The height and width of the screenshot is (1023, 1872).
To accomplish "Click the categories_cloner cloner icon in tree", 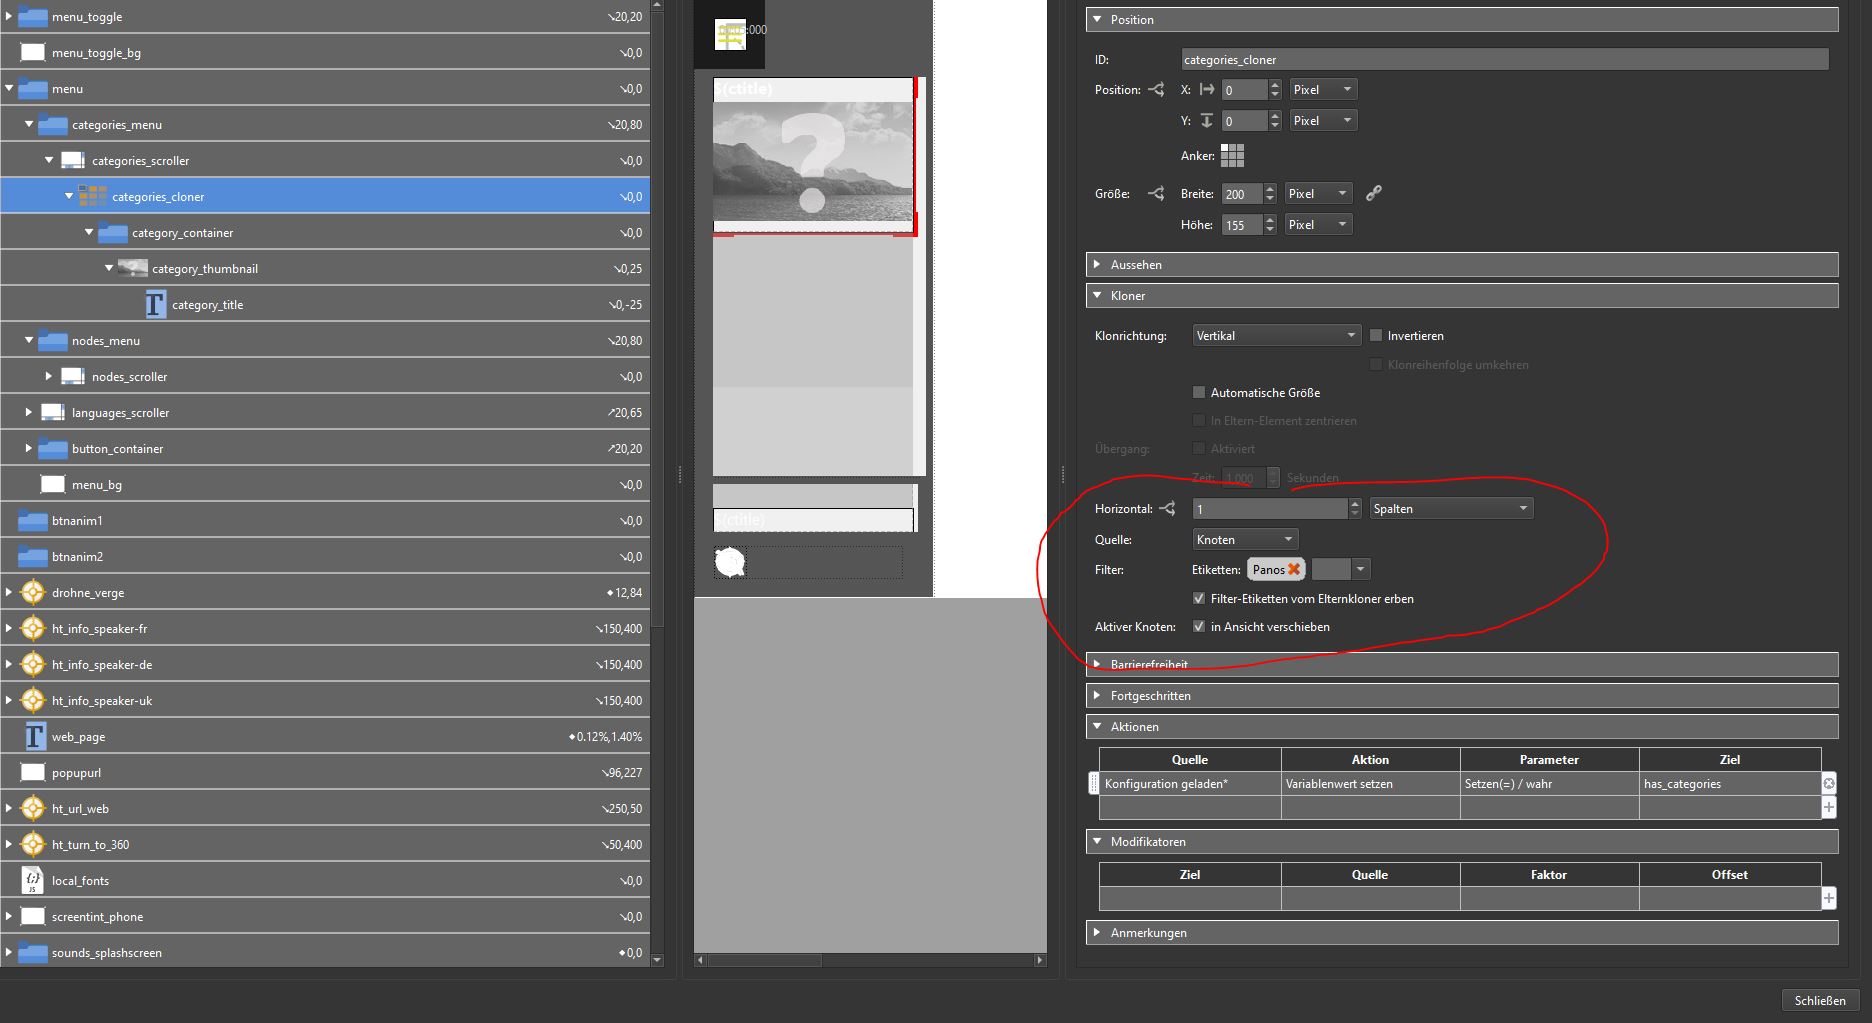I will pyautogui.click(x=92, y=196).
